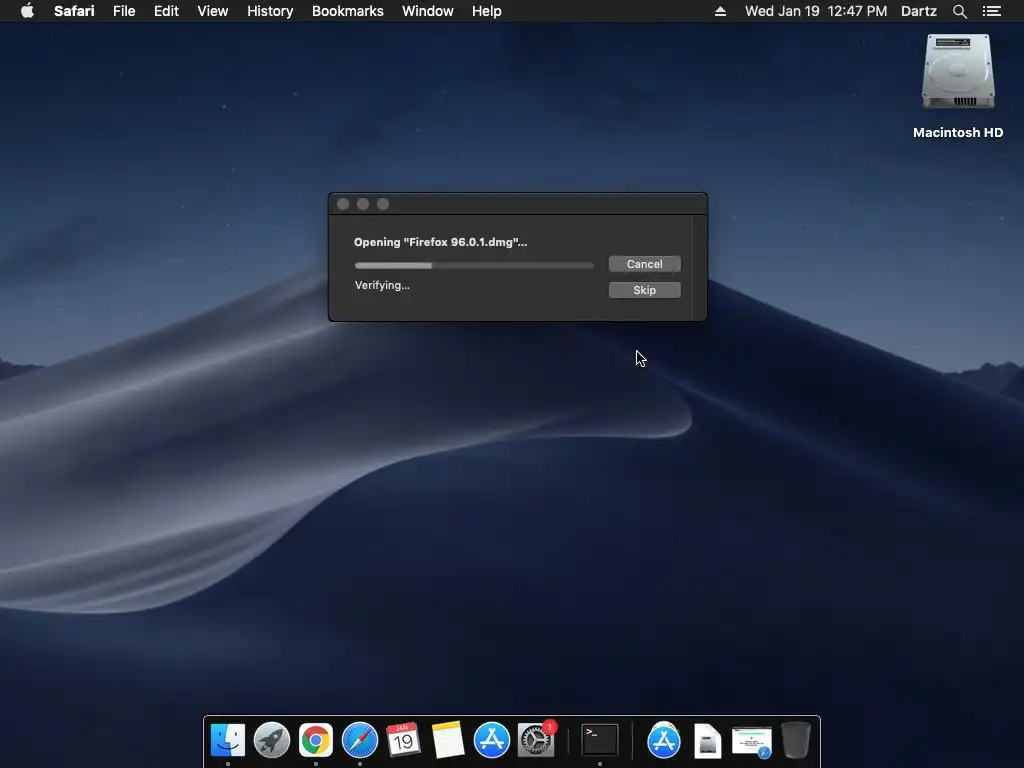Open the Safari web page document in Dock

(752, 742)
